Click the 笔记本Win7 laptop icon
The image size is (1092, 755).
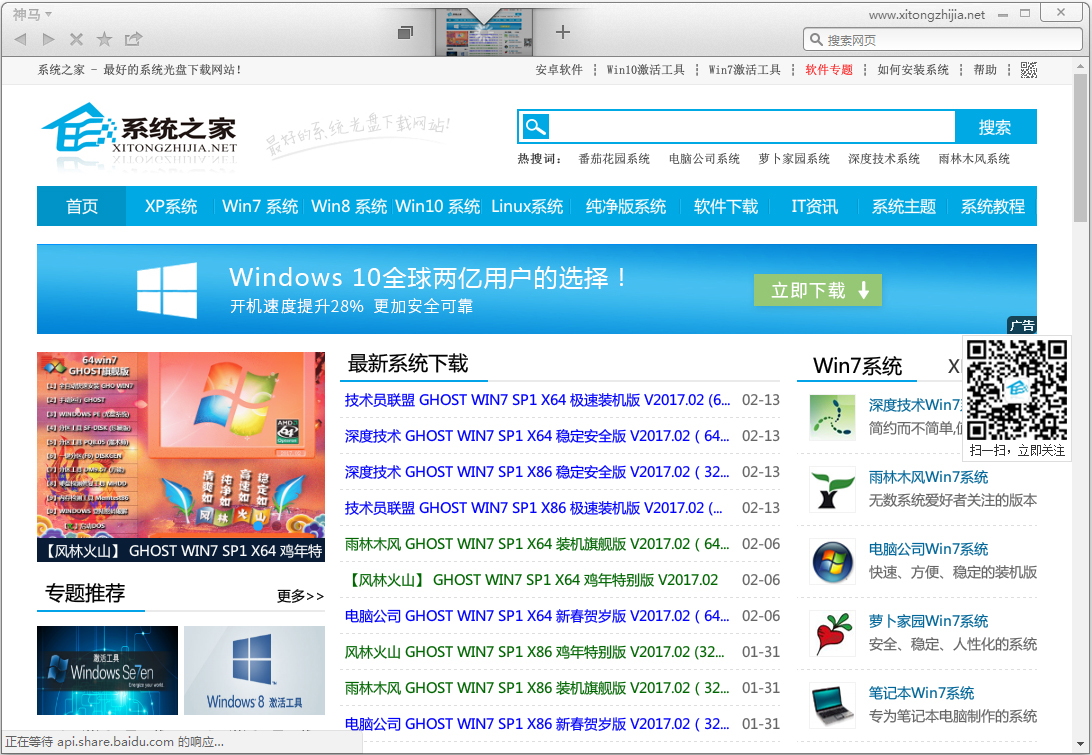[832, 705]
